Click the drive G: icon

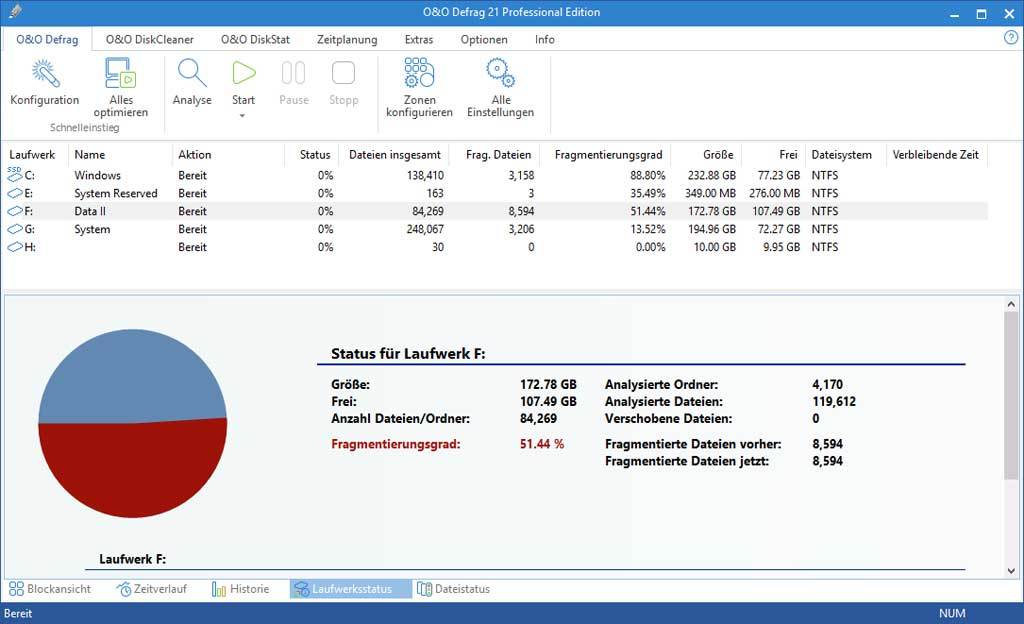coord(15,229)
